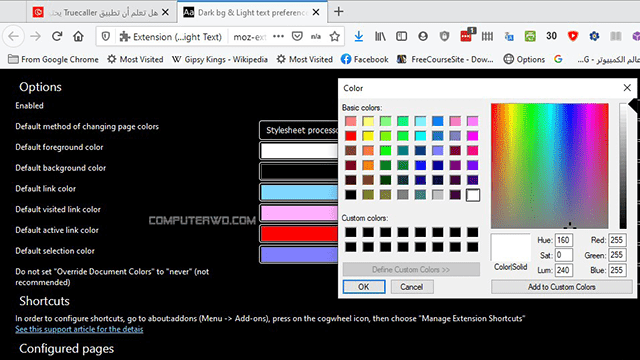
Task: Click the Color|Solid preview box
Action: [510, 247]
